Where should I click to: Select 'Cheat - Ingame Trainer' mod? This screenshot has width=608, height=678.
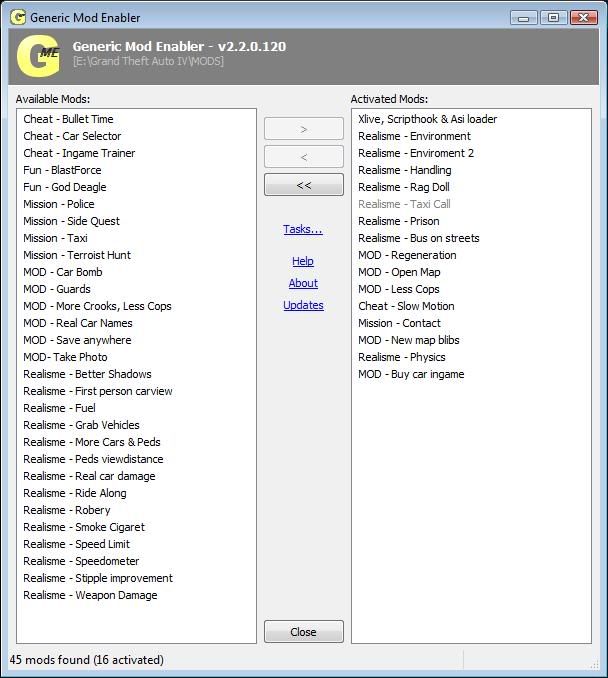coord(79,153)
